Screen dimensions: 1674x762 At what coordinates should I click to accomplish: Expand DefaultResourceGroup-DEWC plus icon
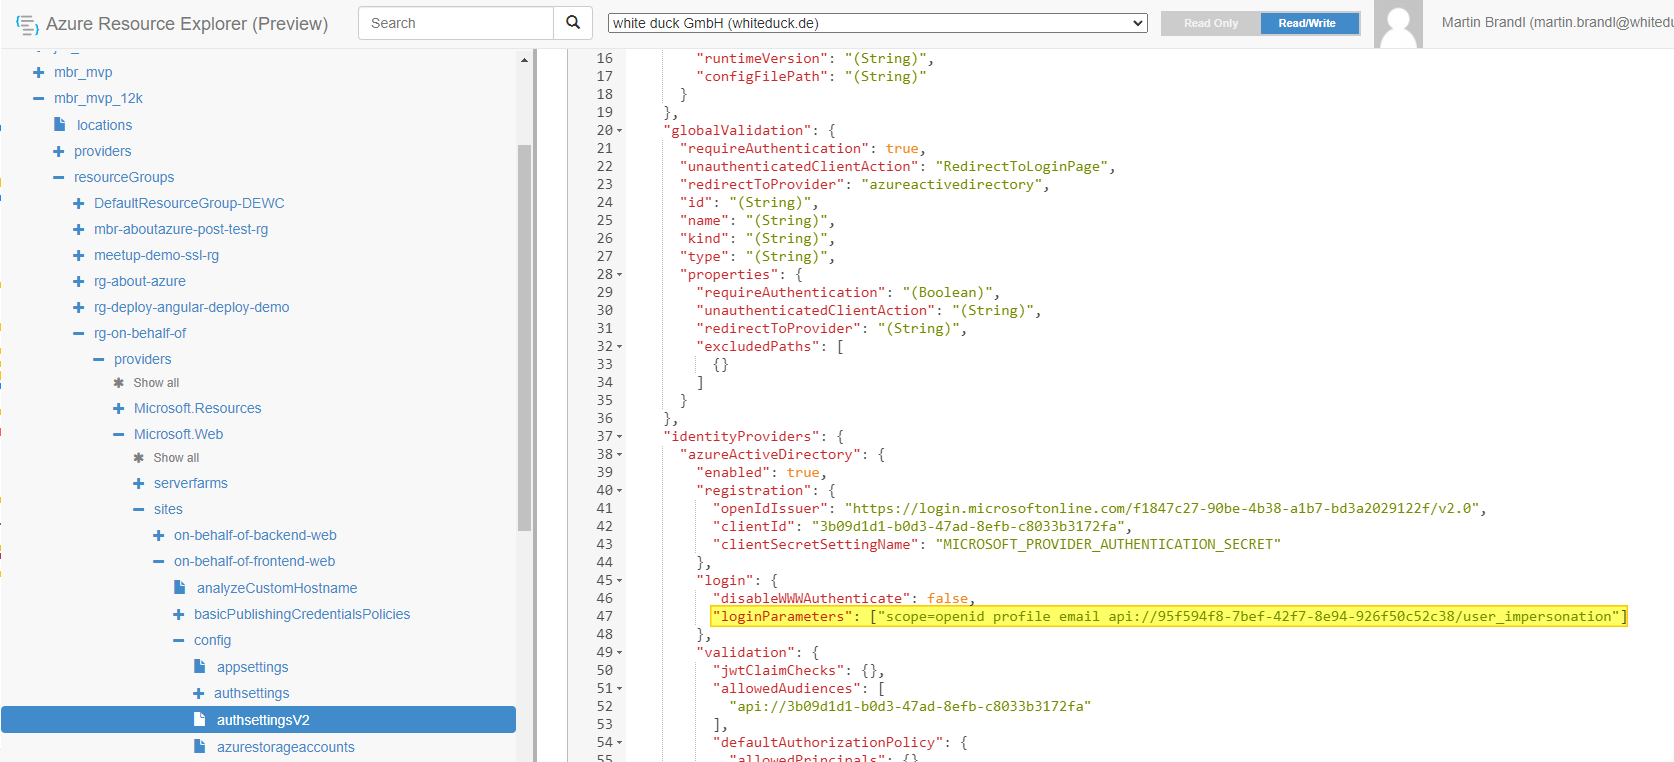(79, 203)
